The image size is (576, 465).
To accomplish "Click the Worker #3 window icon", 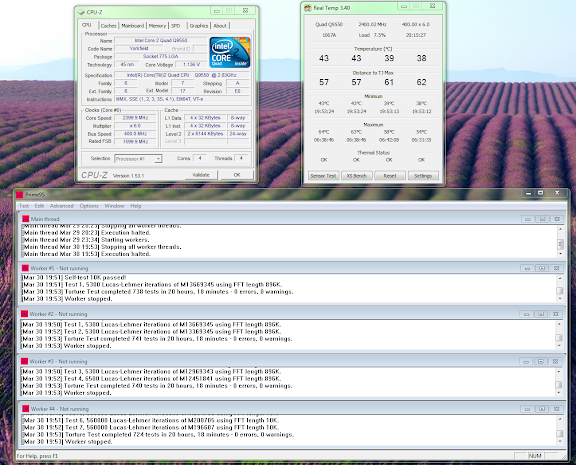I will 24,361.
